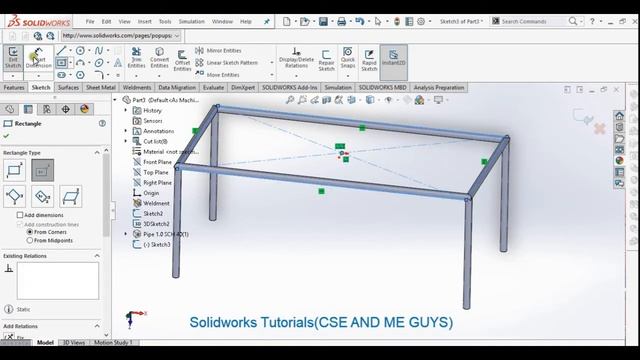Screen dimensions: 640x360
Task: Open the URL address dropdown
Action: coord(177,36)
